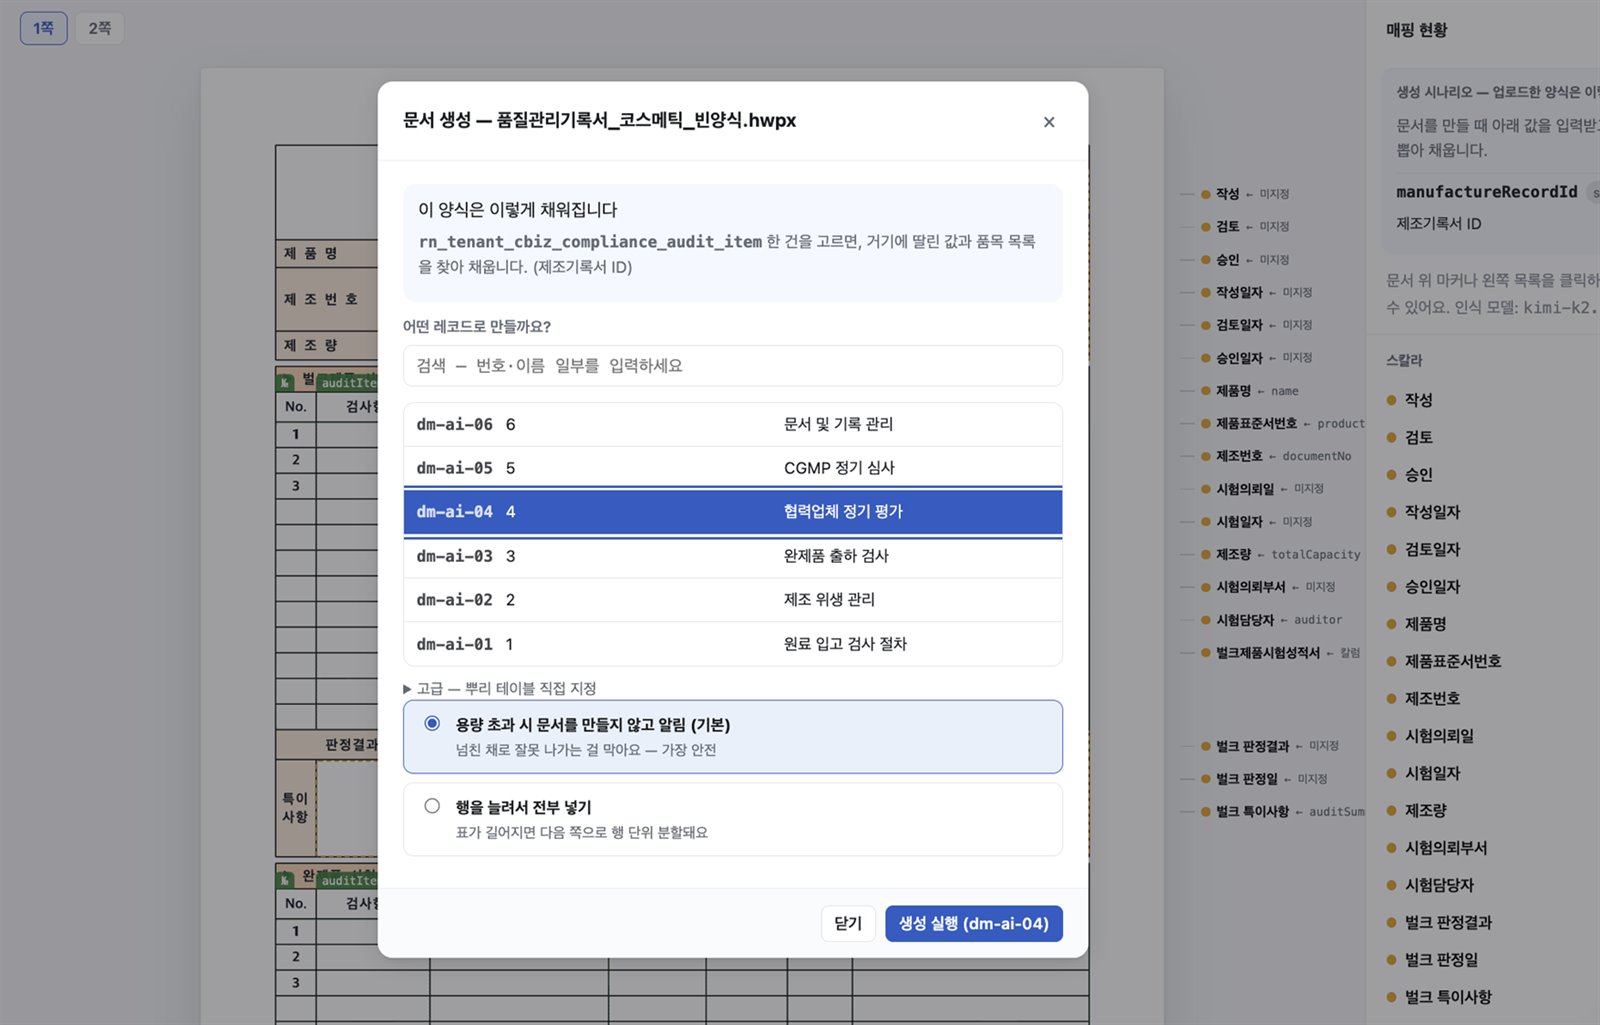
Task: Select highlighted record dm-ai-04 row
Action: pyautogui.click(x=732, y=512)
